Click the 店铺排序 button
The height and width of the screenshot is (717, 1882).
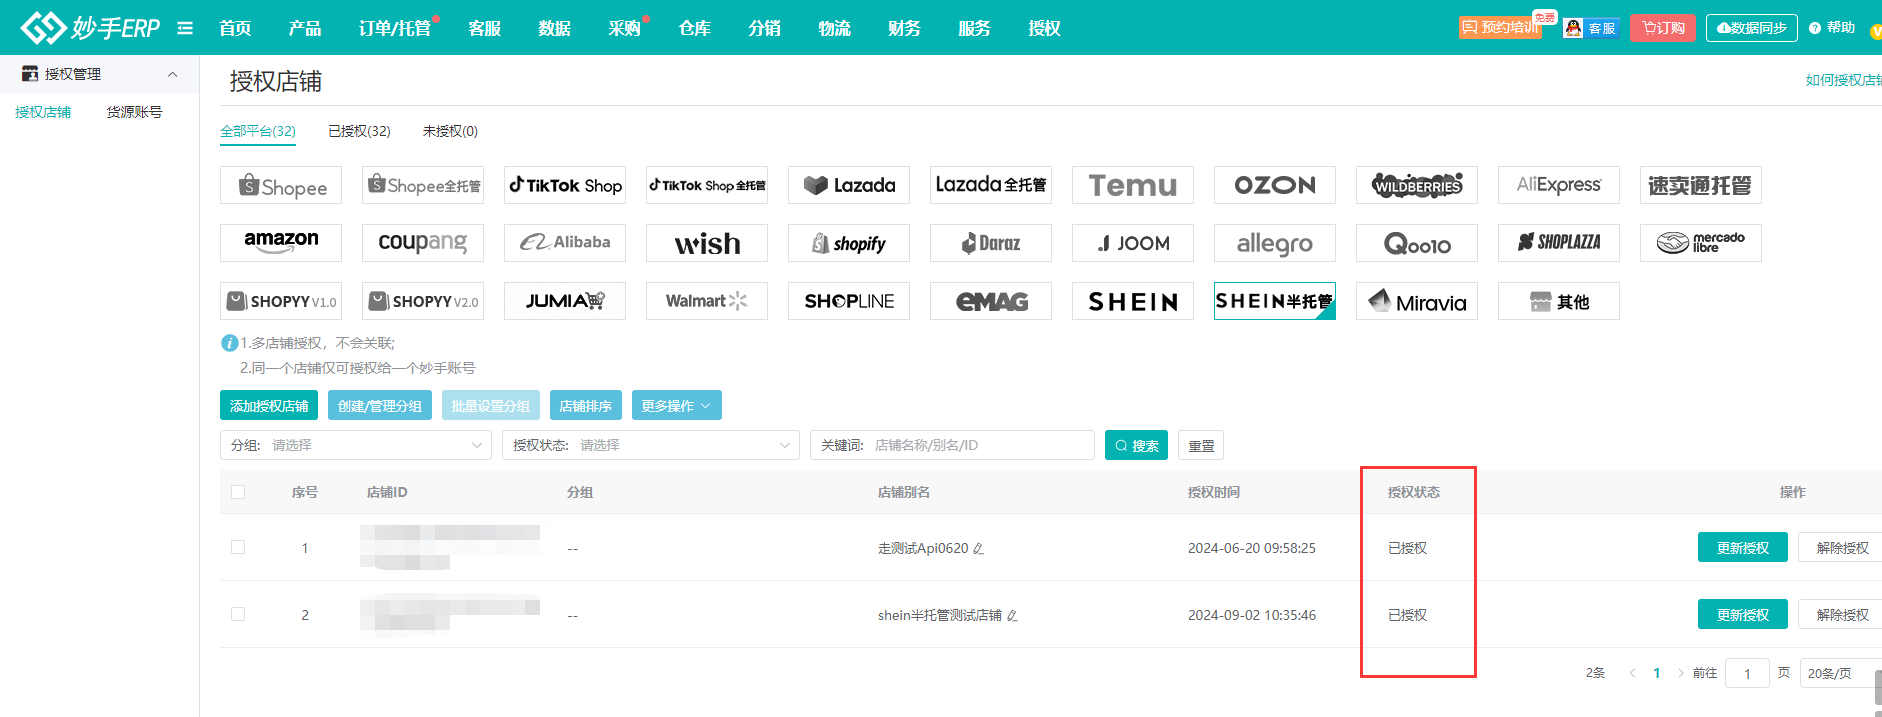pyautogui.click(x=586, y=405)
